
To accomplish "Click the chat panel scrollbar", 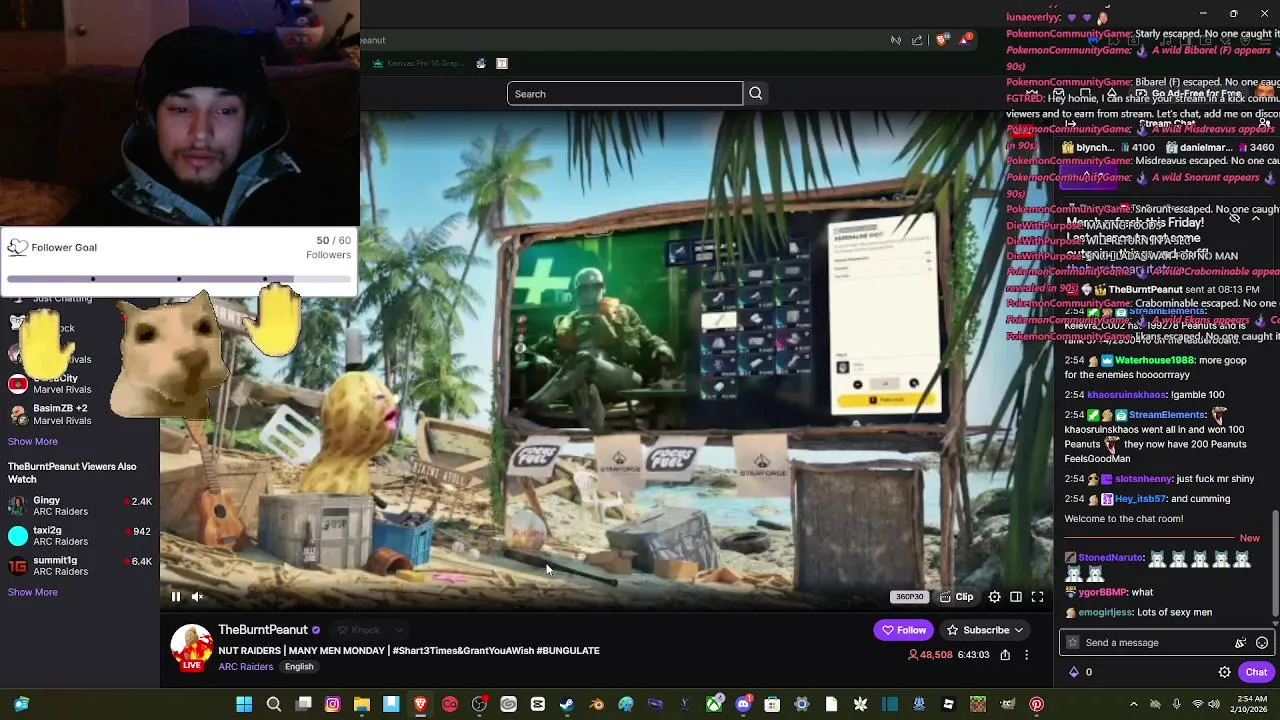I will click(x=1275, y=565).
